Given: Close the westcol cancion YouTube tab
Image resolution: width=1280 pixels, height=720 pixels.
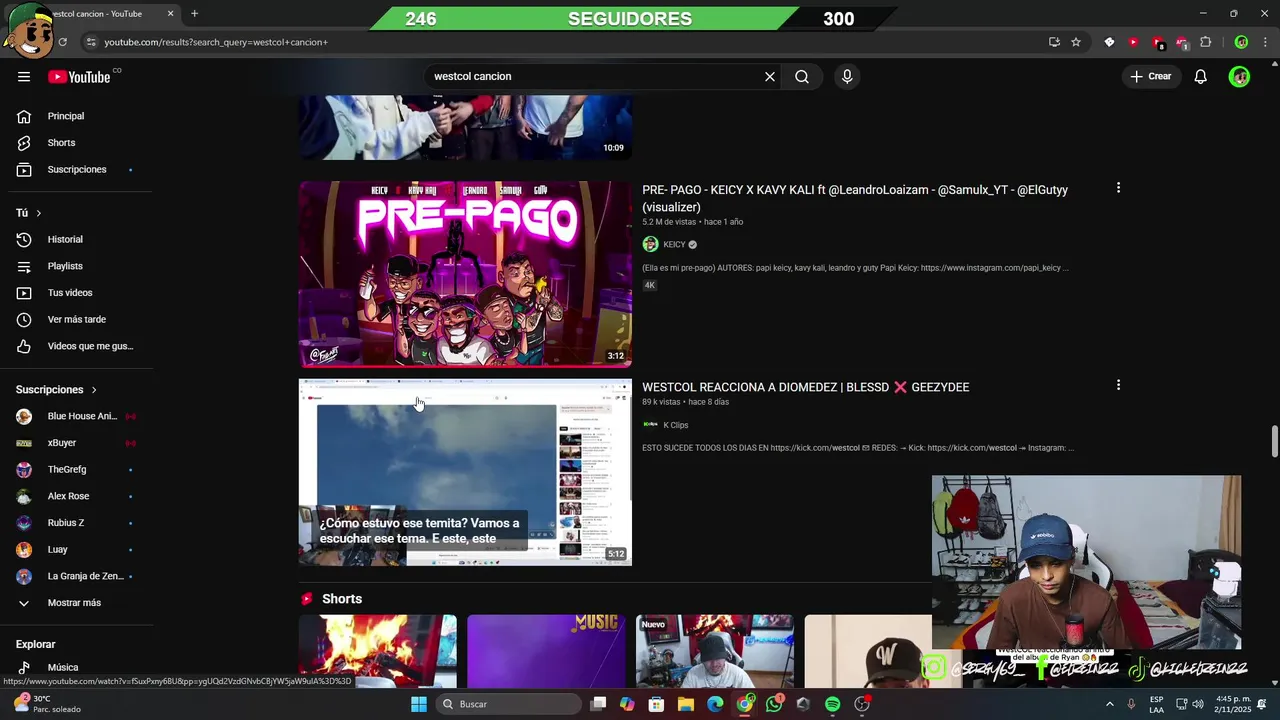Looking at the screenshot, I should pyautogui.click(x=170, y=14).
